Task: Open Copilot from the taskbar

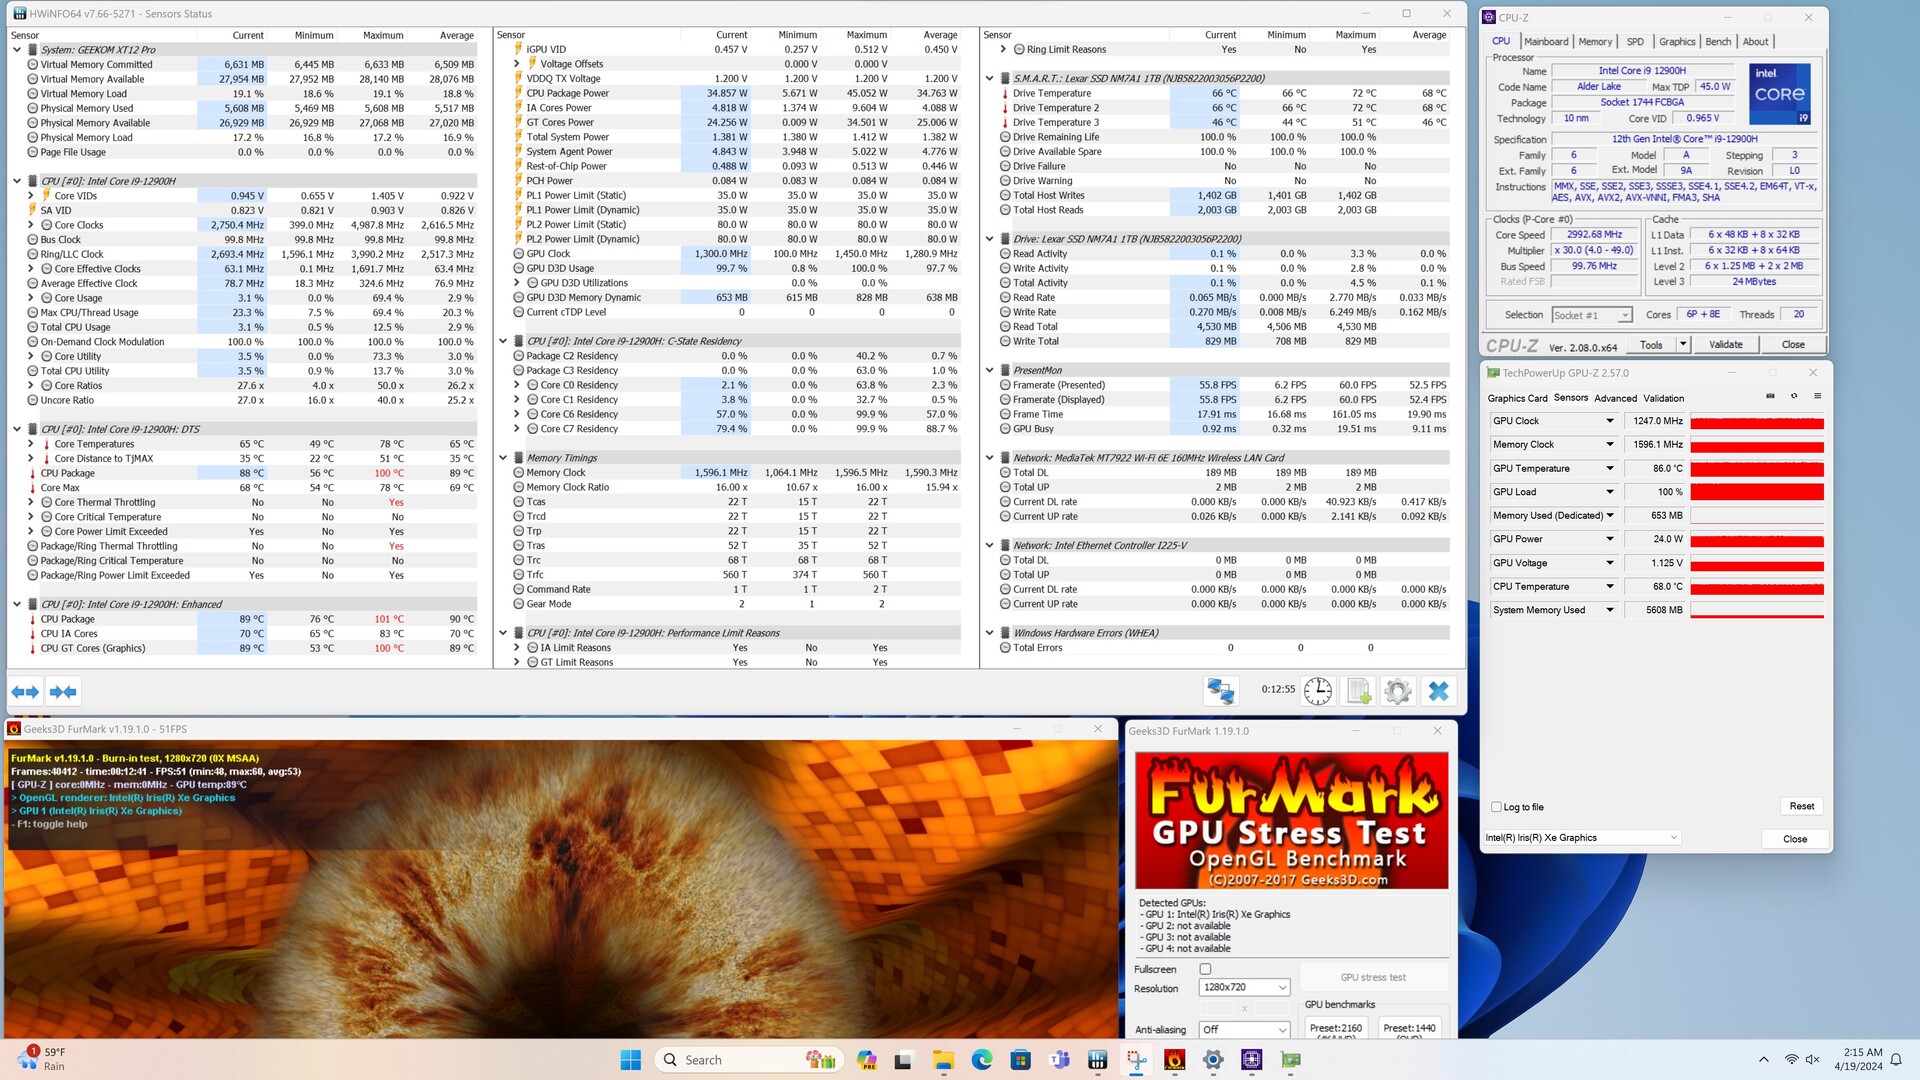Action: tap(866, 1060)
